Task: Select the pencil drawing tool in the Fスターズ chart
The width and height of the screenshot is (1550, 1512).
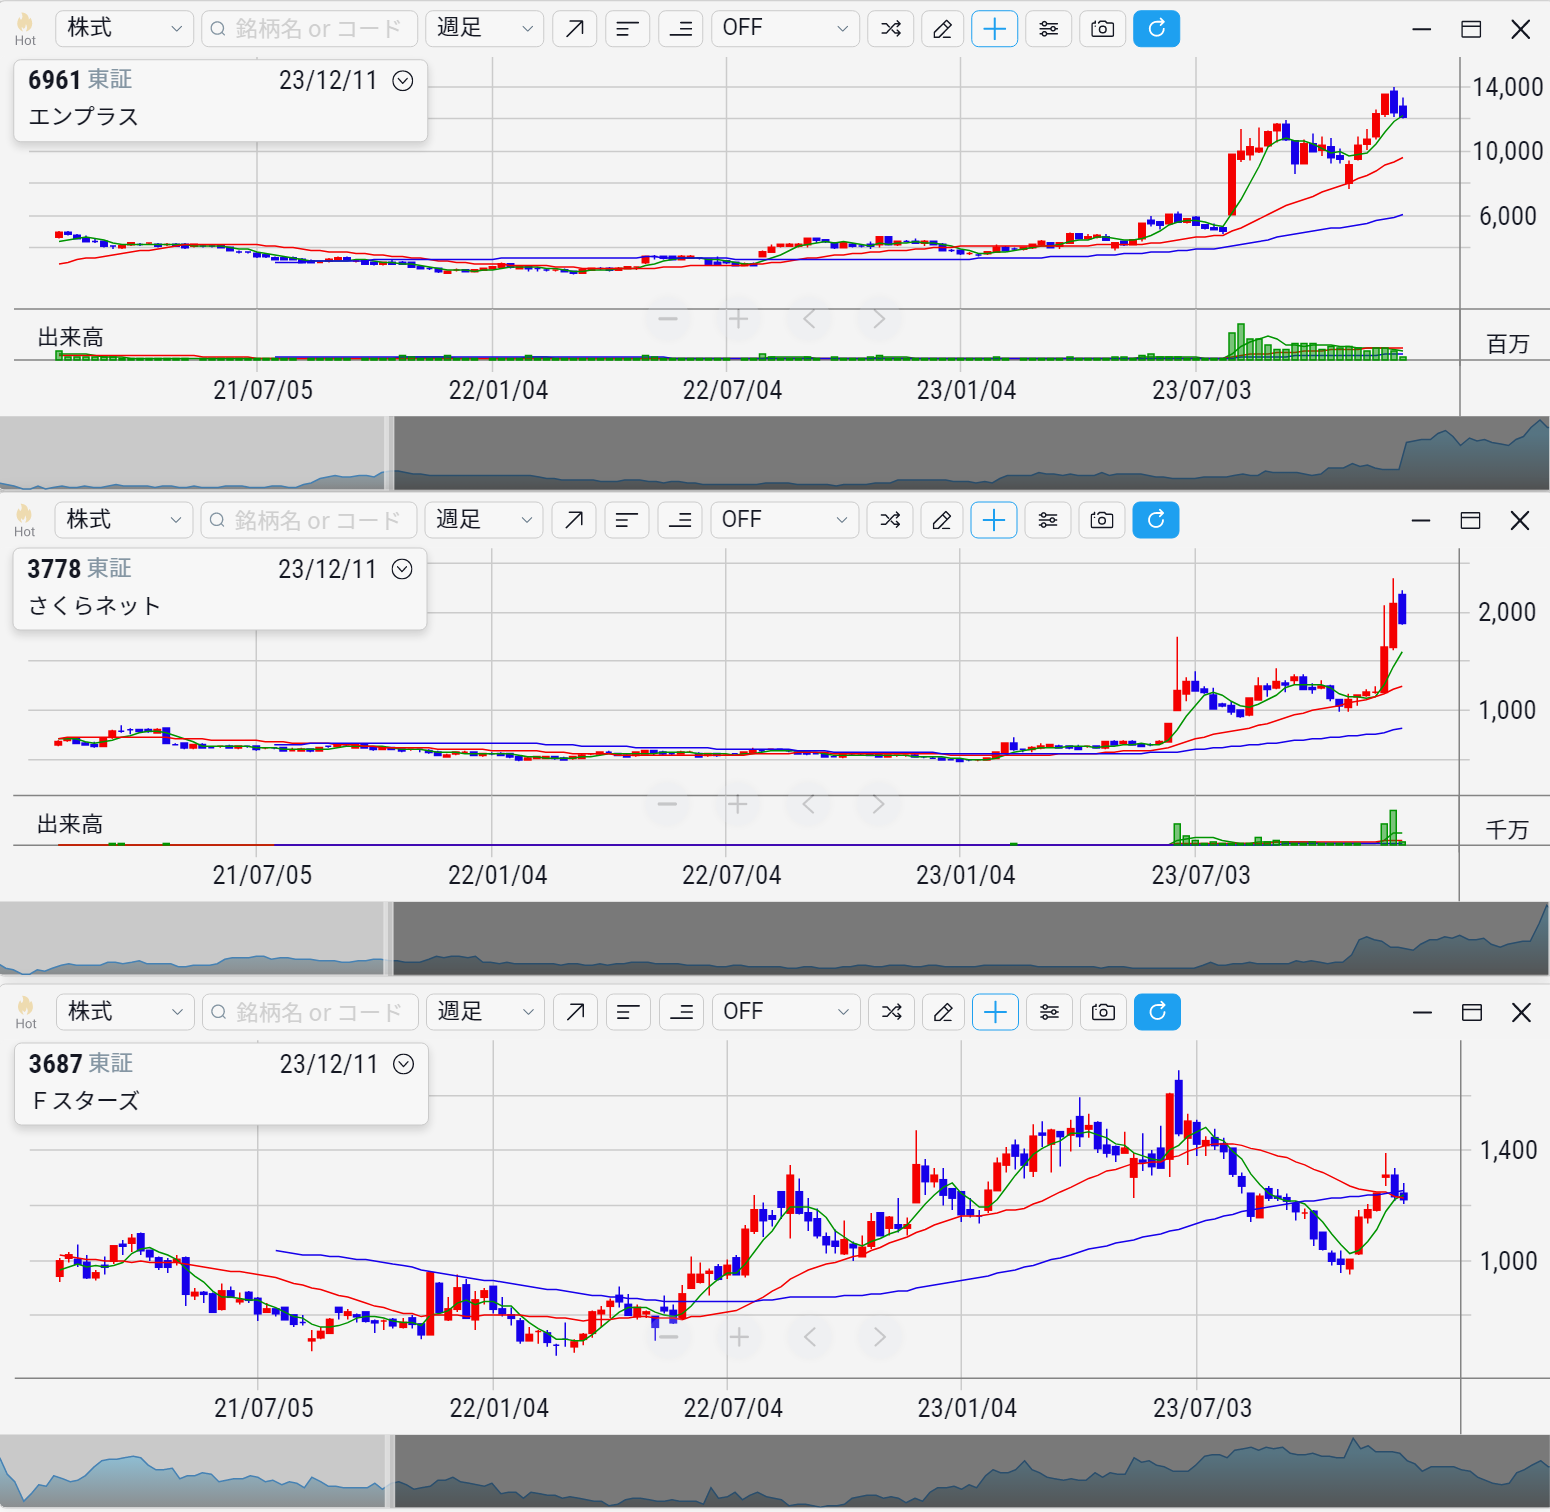Action: pos(943,1012)
